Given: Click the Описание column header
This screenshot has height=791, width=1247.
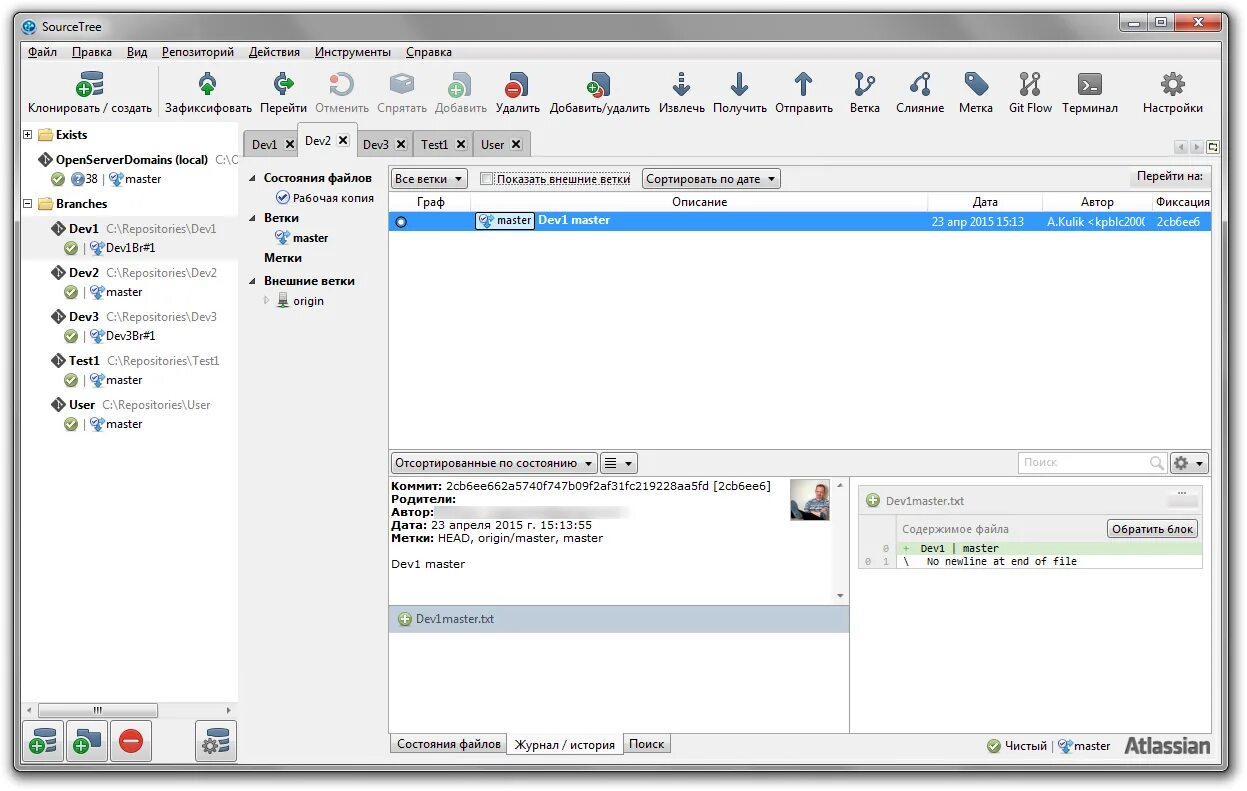Looking at the screenshot, I should 699,202.
